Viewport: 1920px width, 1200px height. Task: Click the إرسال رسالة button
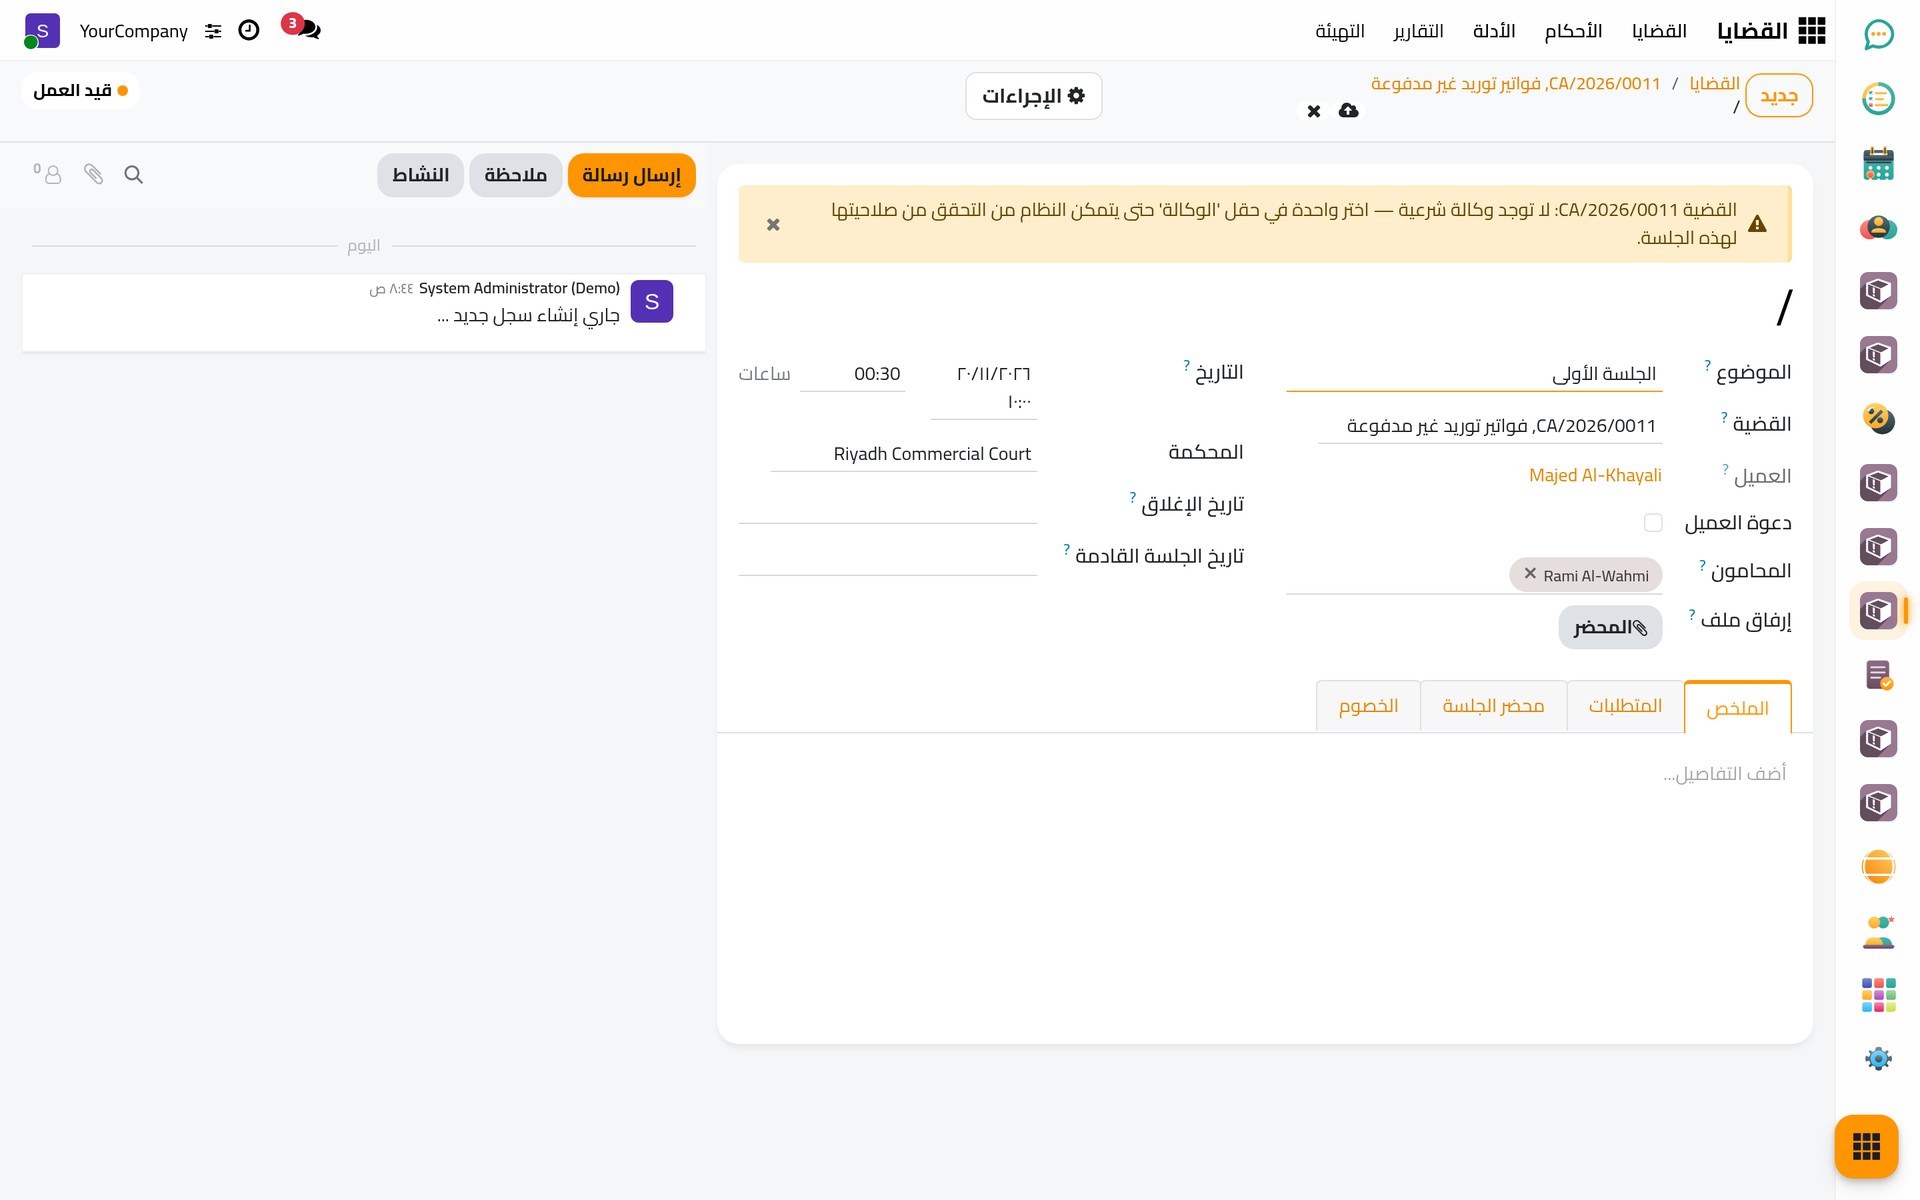point(631,176)
